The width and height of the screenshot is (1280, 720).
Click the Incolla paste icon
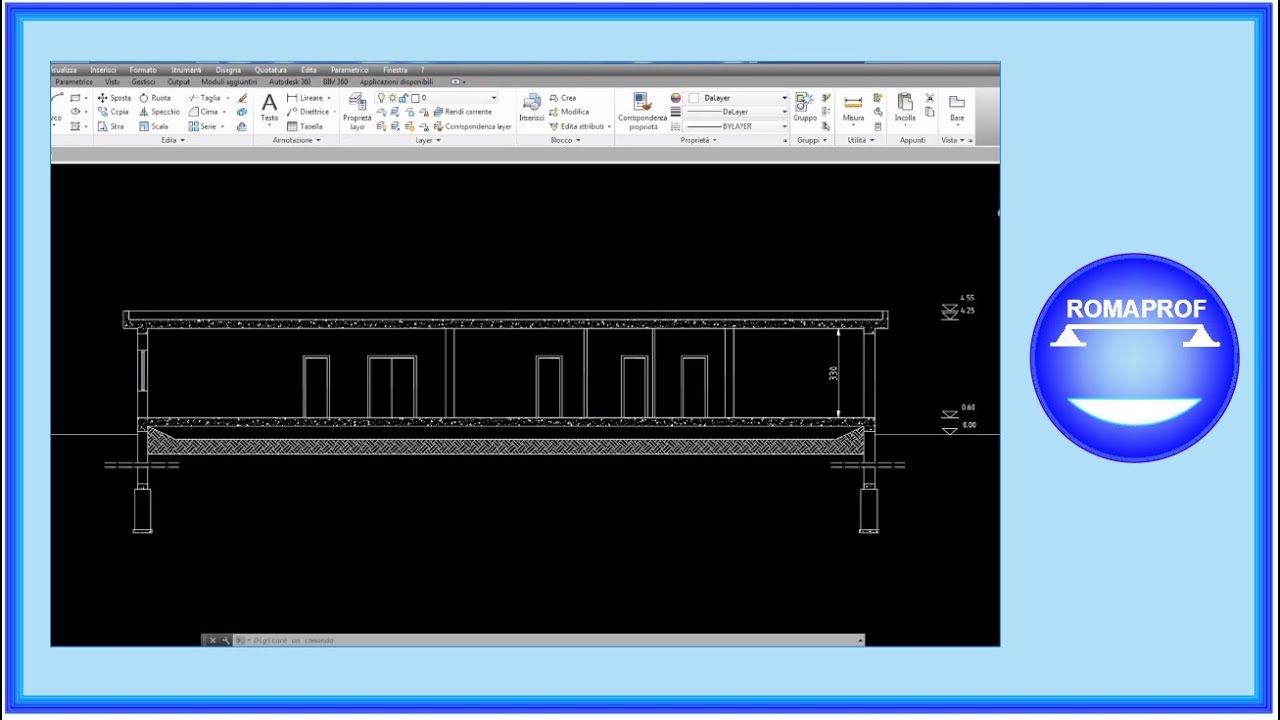905,108
